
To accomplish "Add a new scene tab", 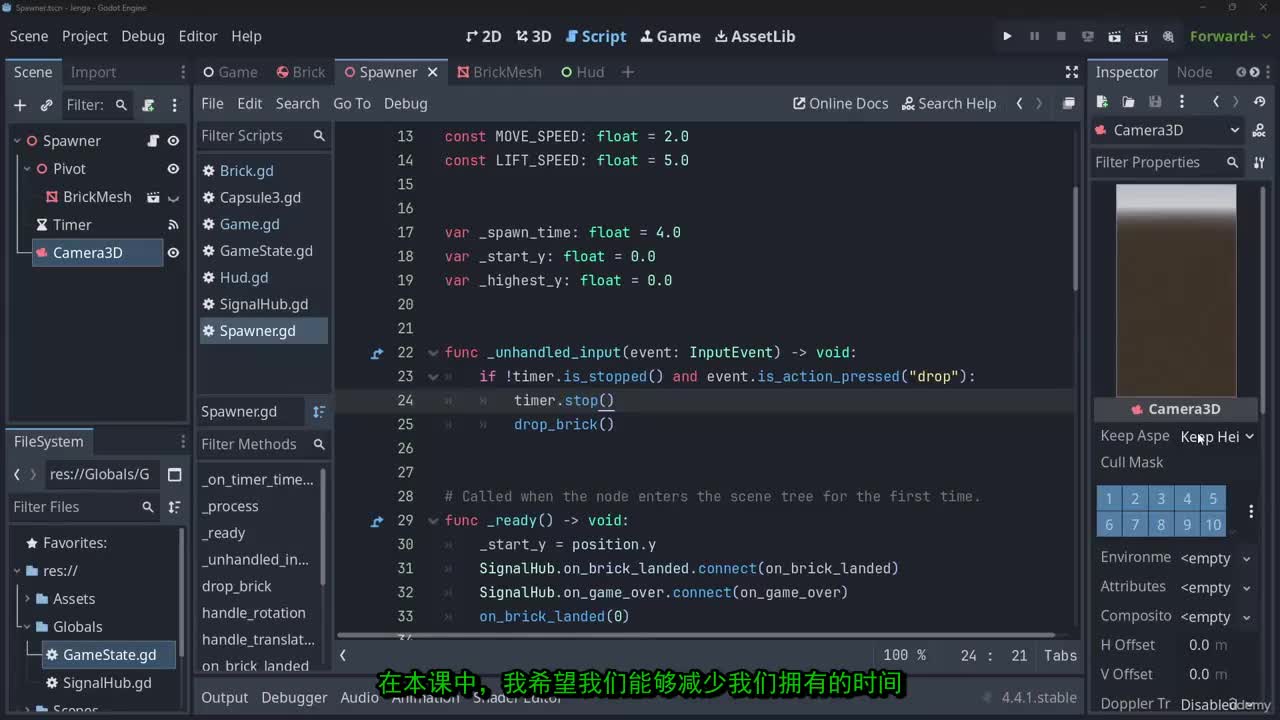I will click(627, 72).
